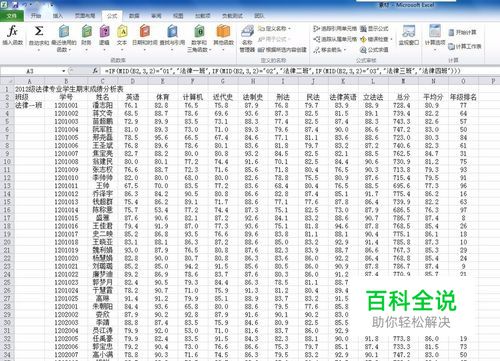Click the 年级排名 header cell
Viewport: 500px width, 361px height.
pyautogui.click(x=463, y=97)
